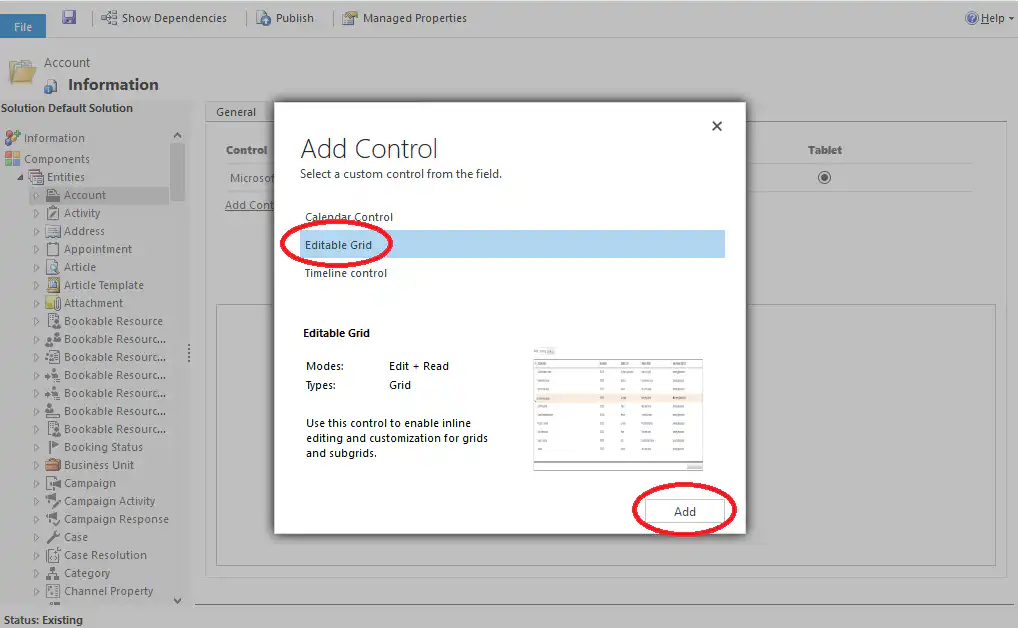Click the Account entity icon

51,194
